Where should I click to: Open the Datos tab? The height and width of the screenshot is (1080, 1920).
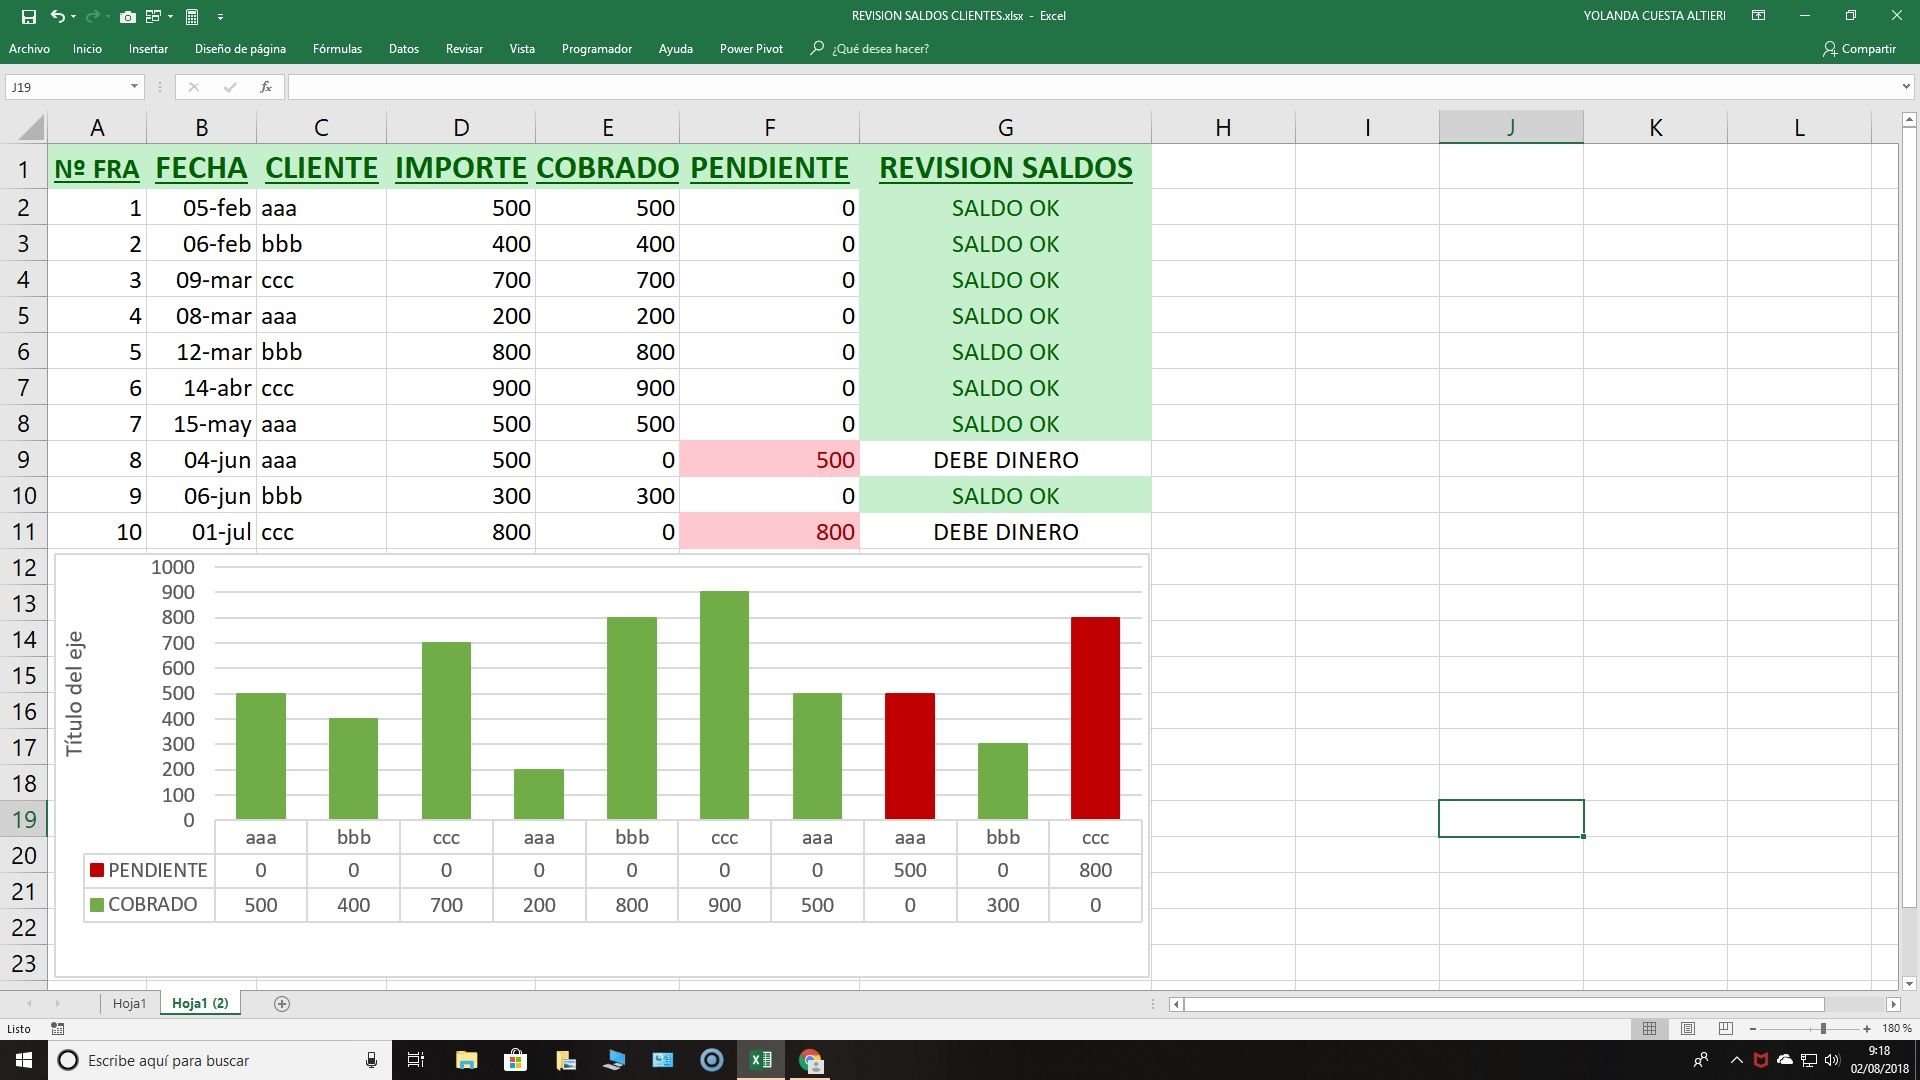pyautogui.click(x=404, y=48)
